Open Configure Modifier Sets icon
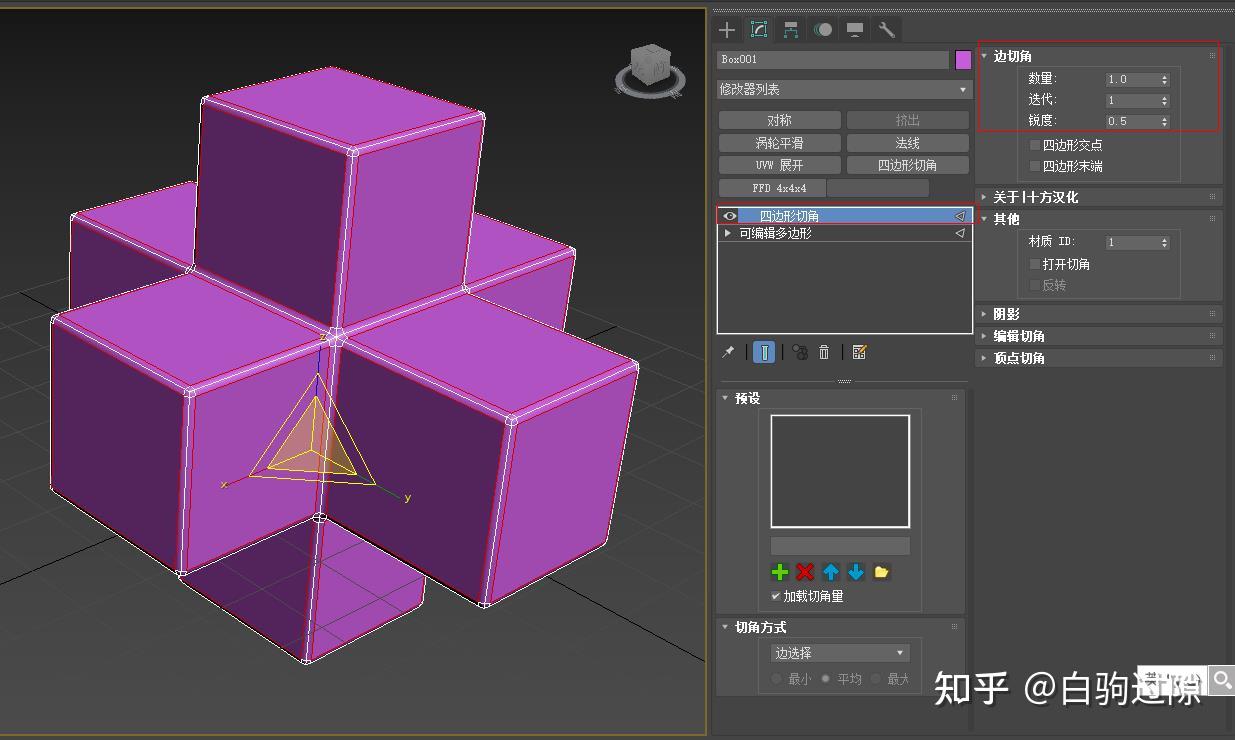This screenshot has height=740, width=1235. click(859, 351)
